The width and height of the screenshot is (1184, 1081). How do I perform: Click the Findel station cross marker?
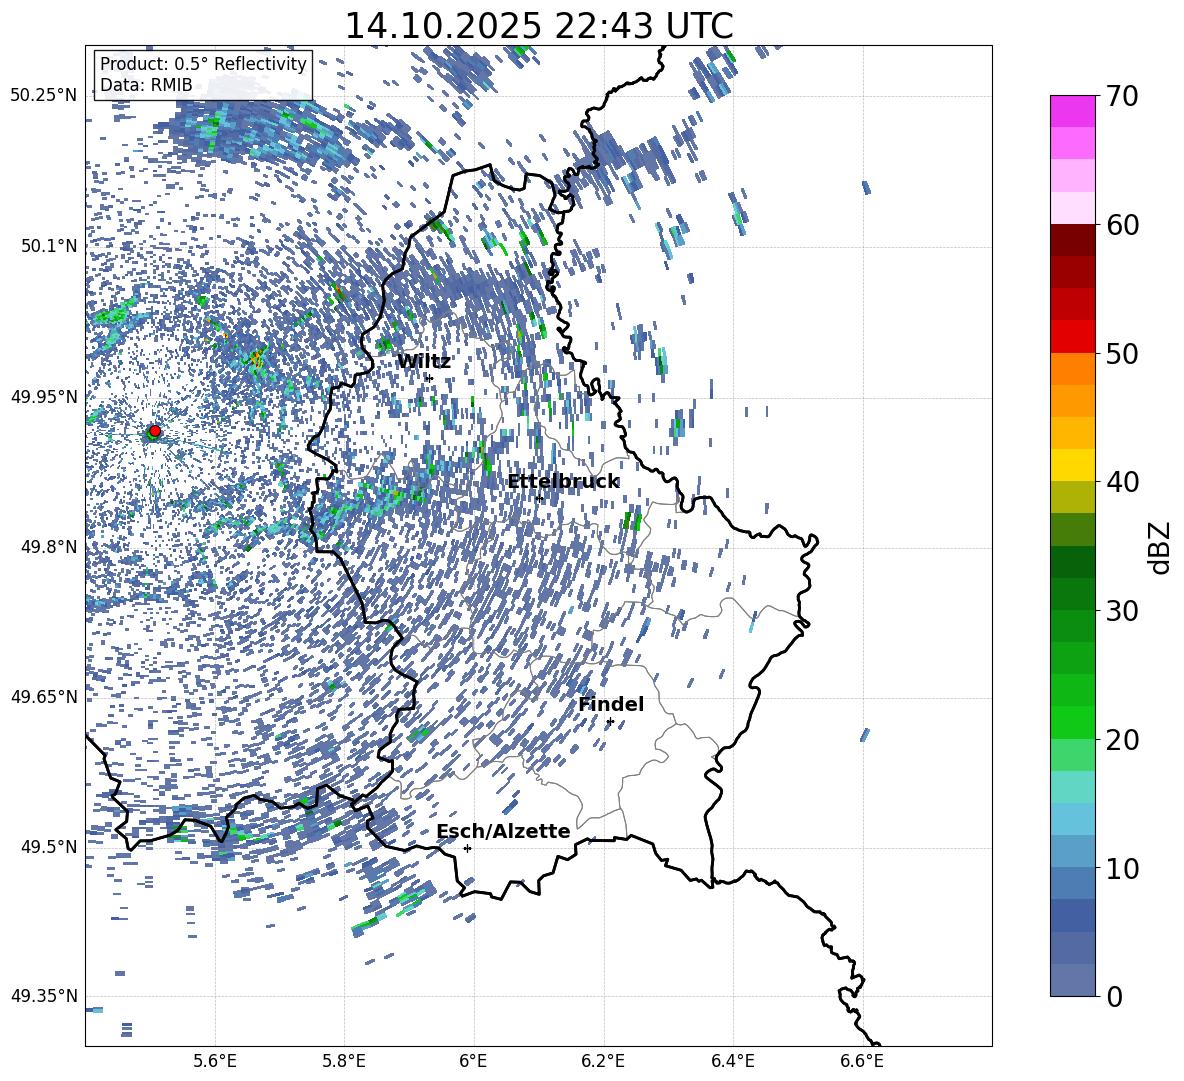pos(610,722)
